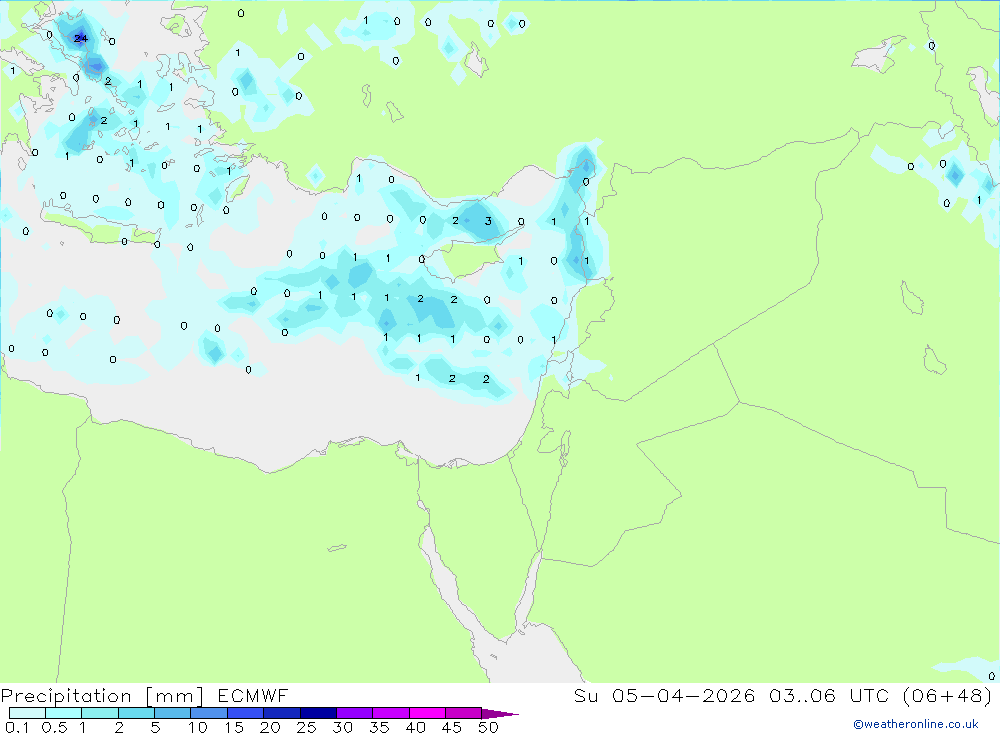Pick the 5–10 mm legend color swatch

coord(172,713)
